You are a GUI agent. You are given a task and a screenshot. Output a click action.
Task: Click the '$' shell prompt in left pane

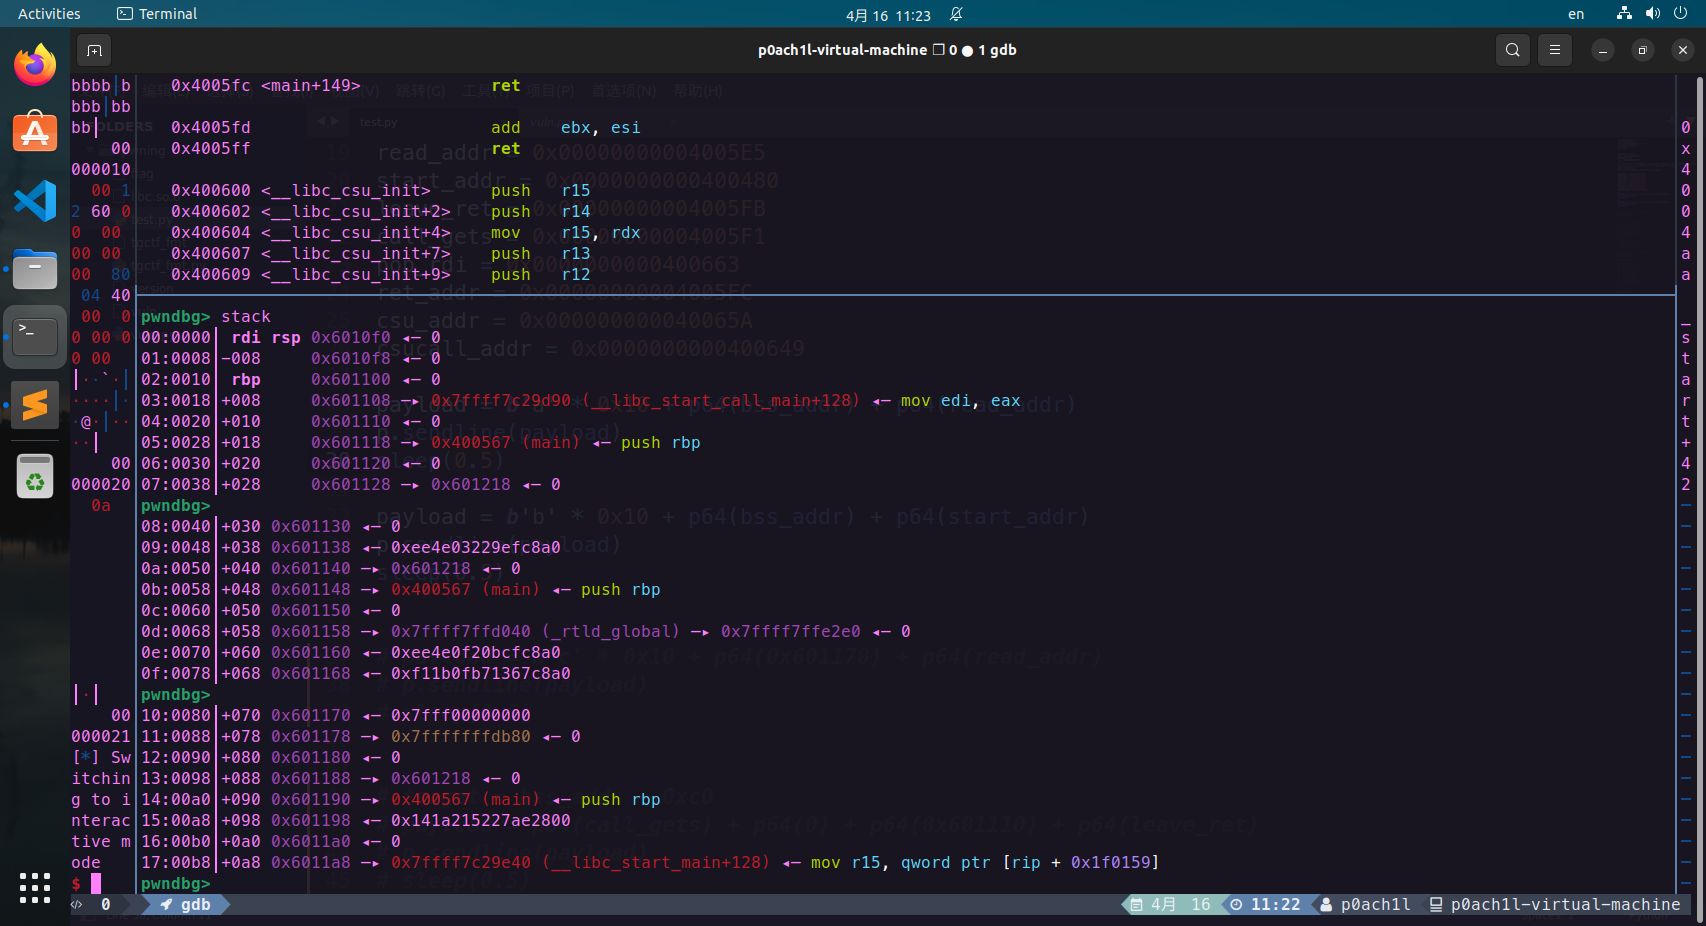[x=76, y=883]
